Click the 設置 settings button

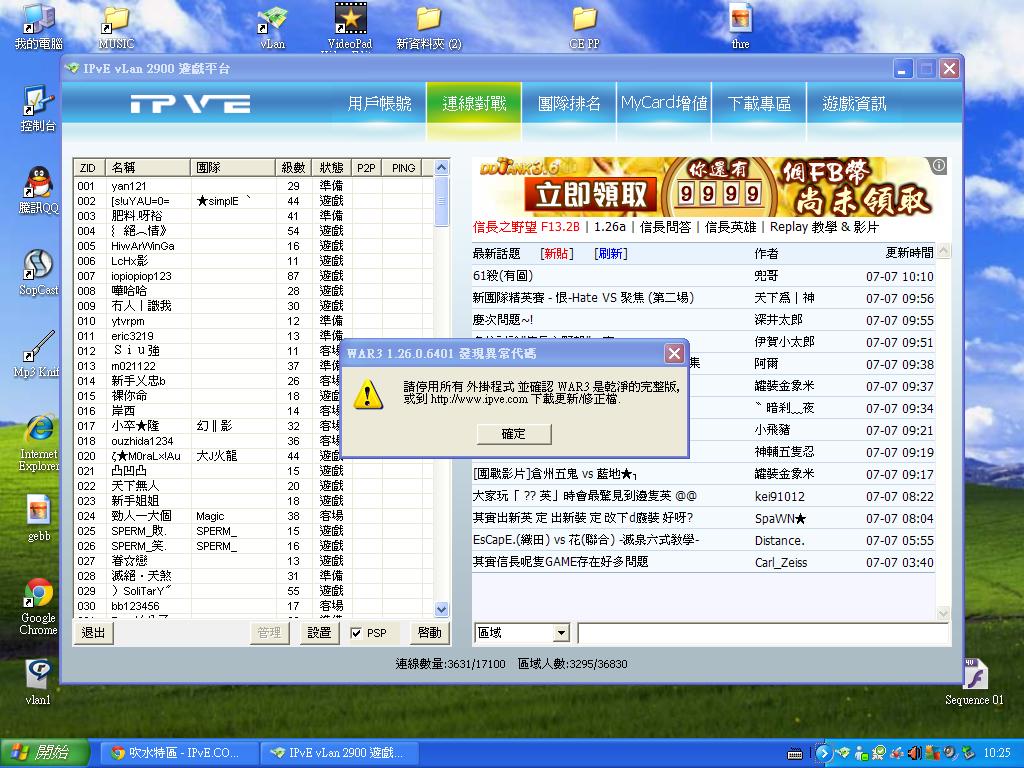point(319,633)
